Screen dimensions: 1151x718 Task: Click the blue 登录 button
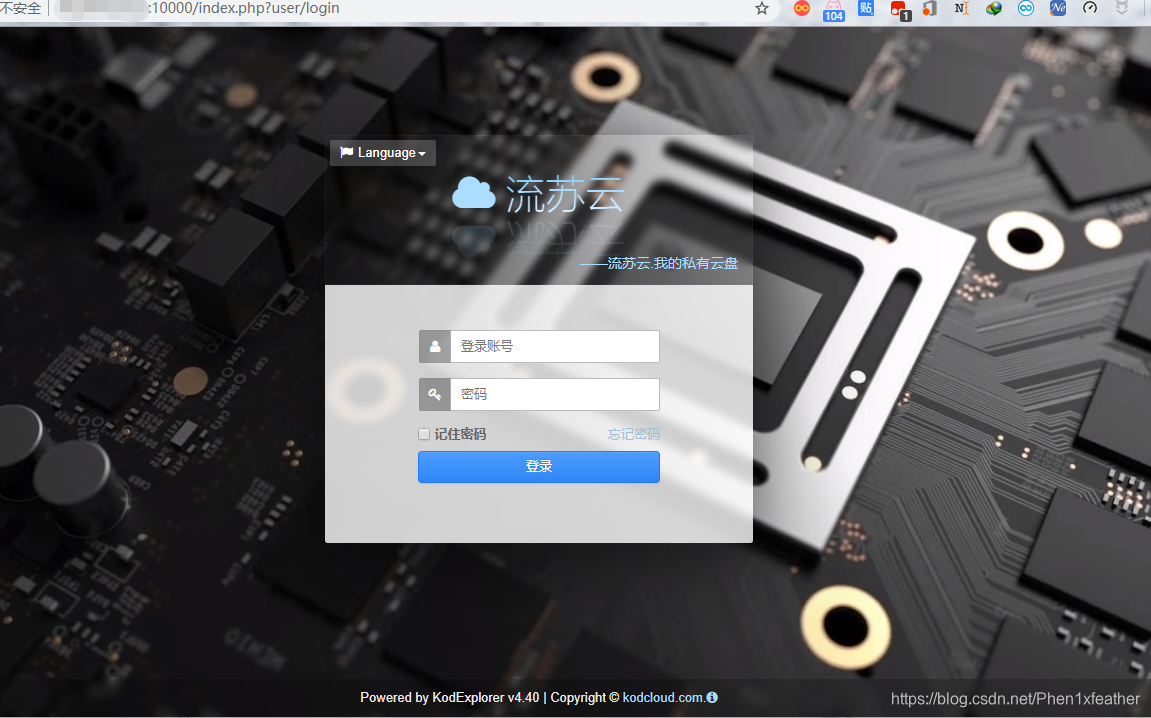(x=539, y=467)
